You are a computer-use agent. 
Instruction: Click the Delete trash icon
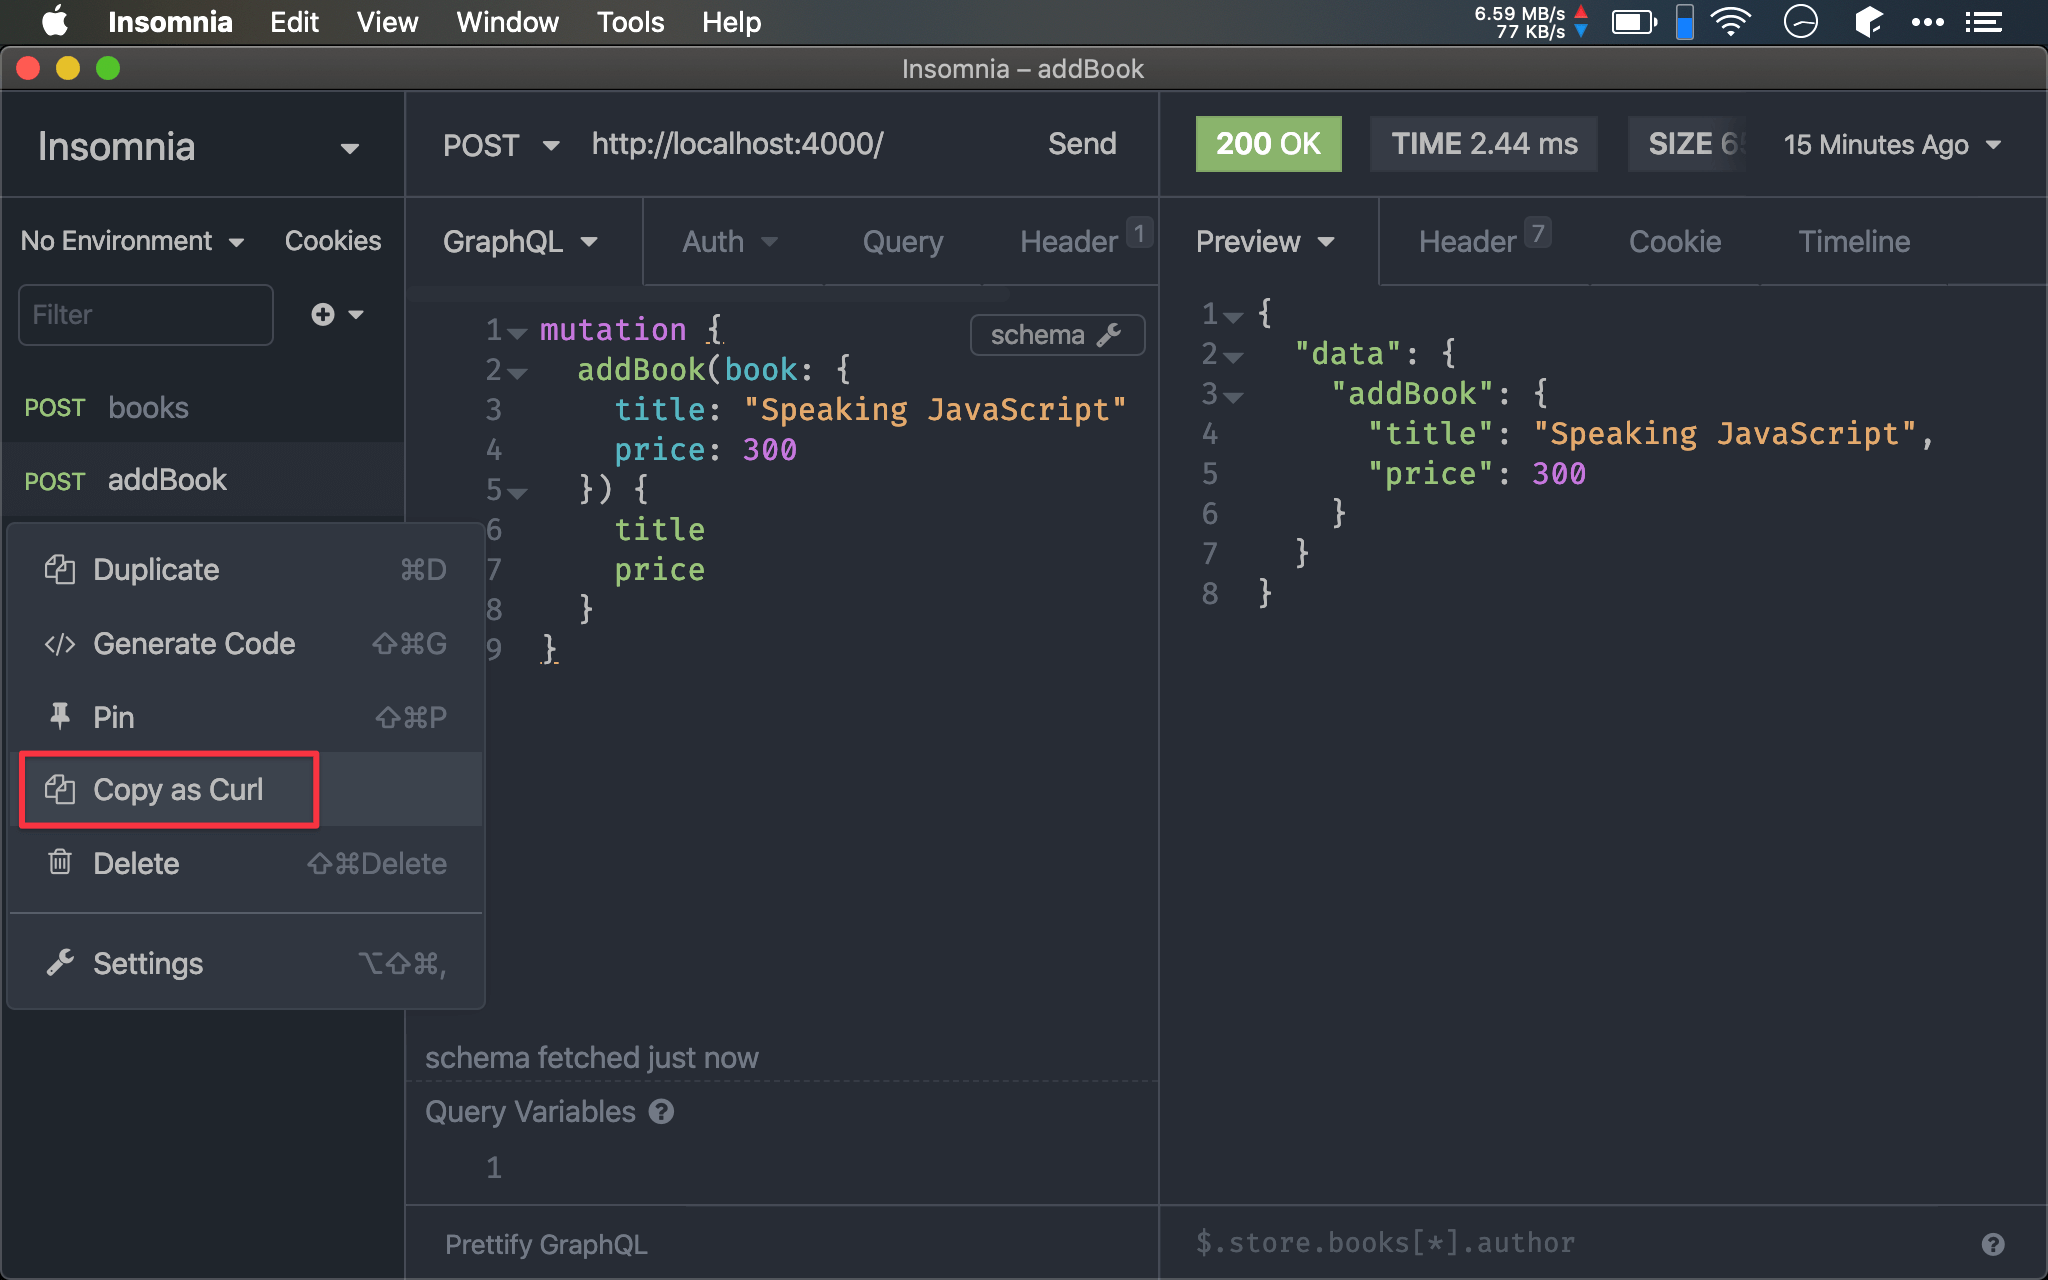point(60,862)
